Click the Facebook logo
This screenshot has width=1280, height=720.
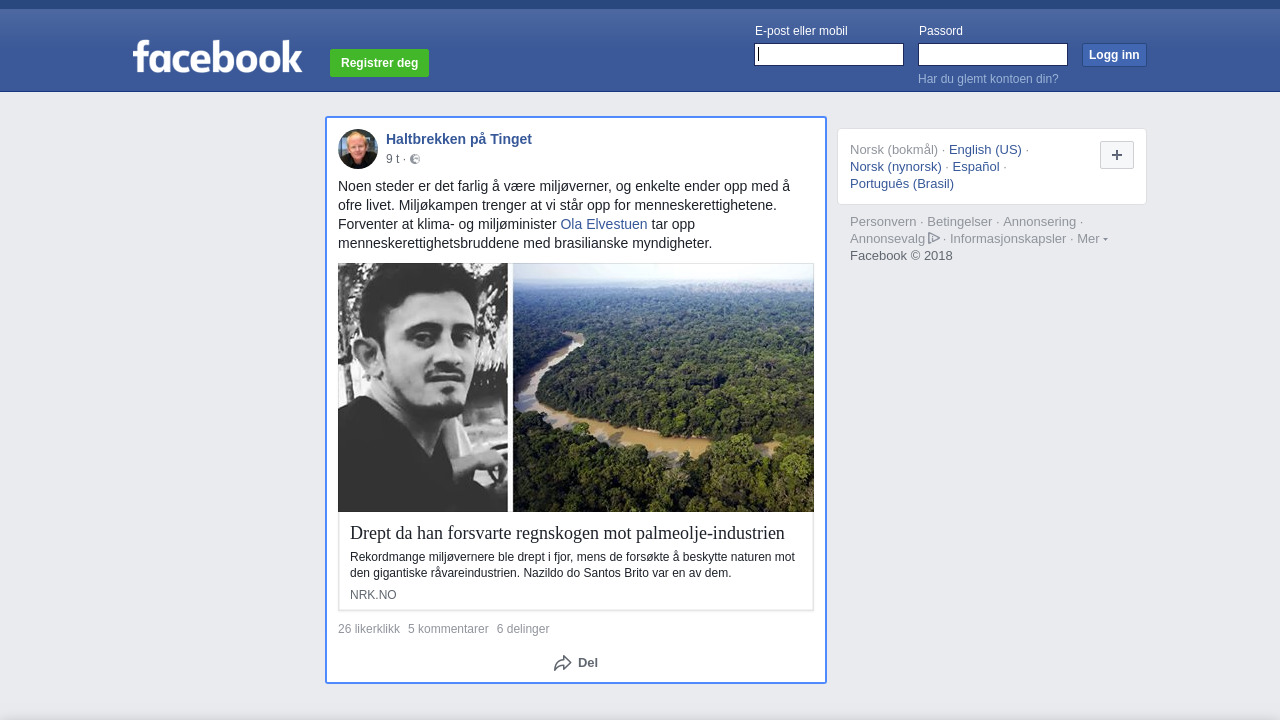coord(217,57)
